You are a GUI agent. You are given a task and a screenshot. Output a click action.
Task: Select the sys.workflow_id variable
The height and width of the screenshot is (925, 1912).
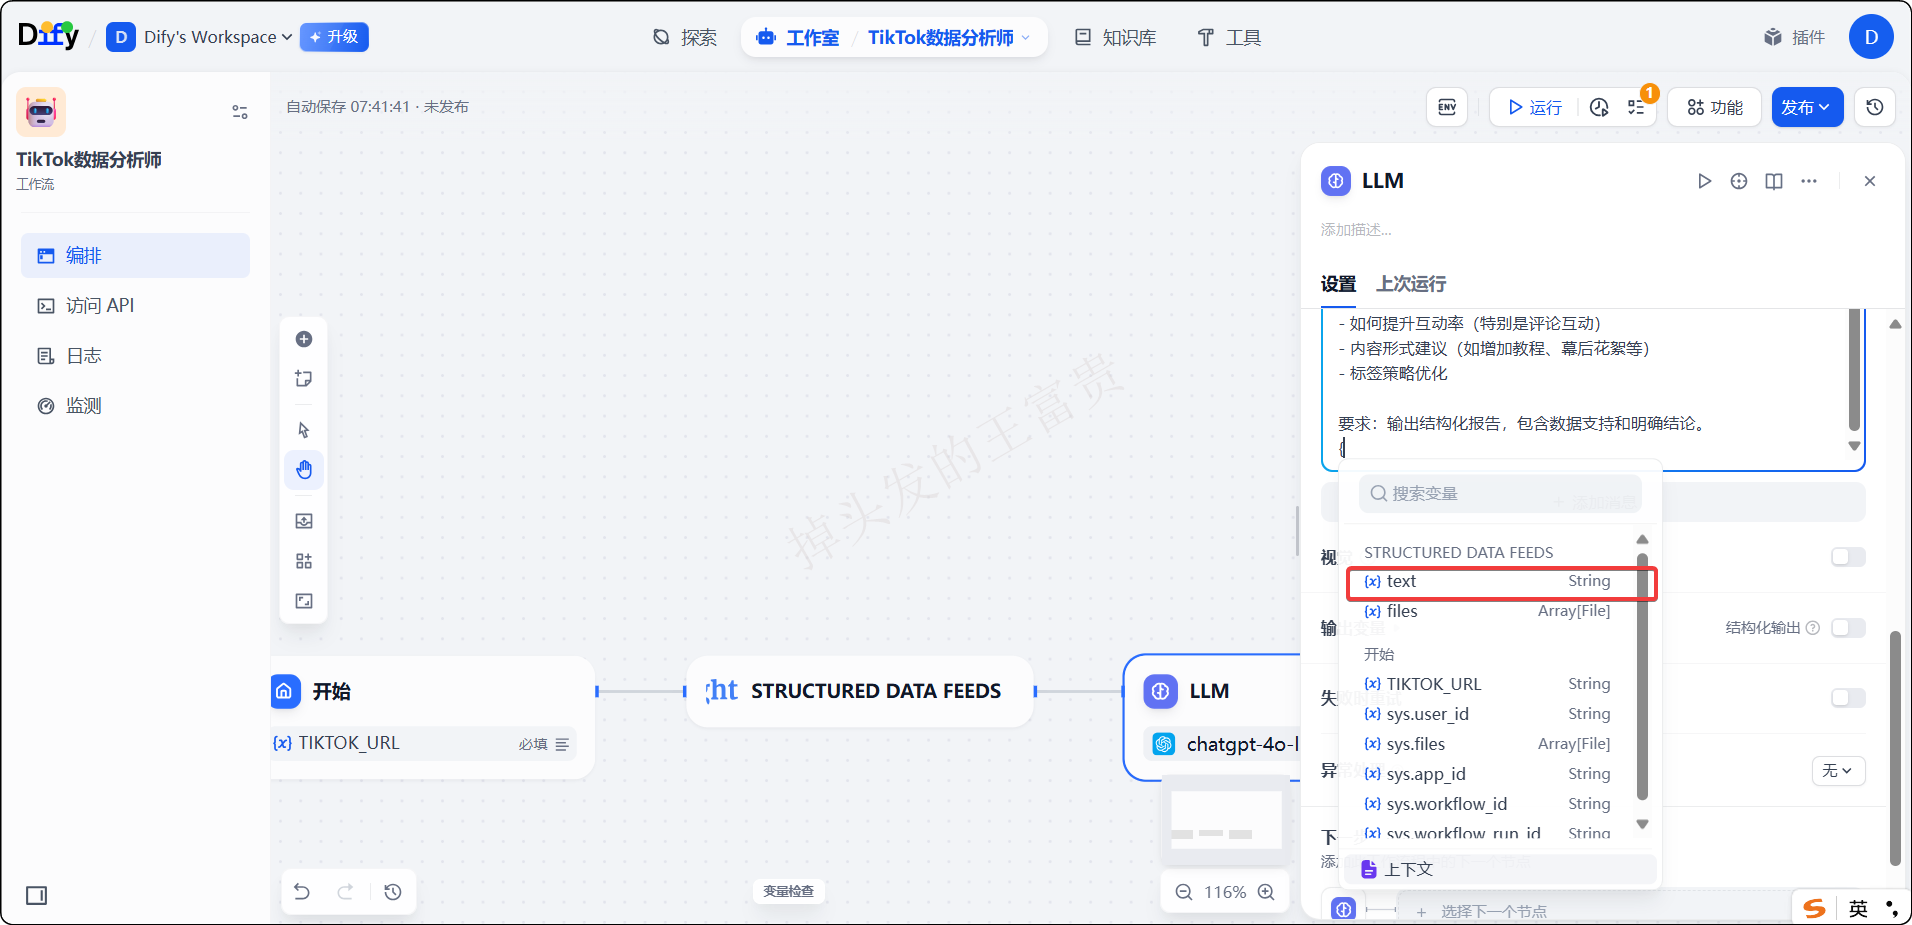[x=1490, y=804]
